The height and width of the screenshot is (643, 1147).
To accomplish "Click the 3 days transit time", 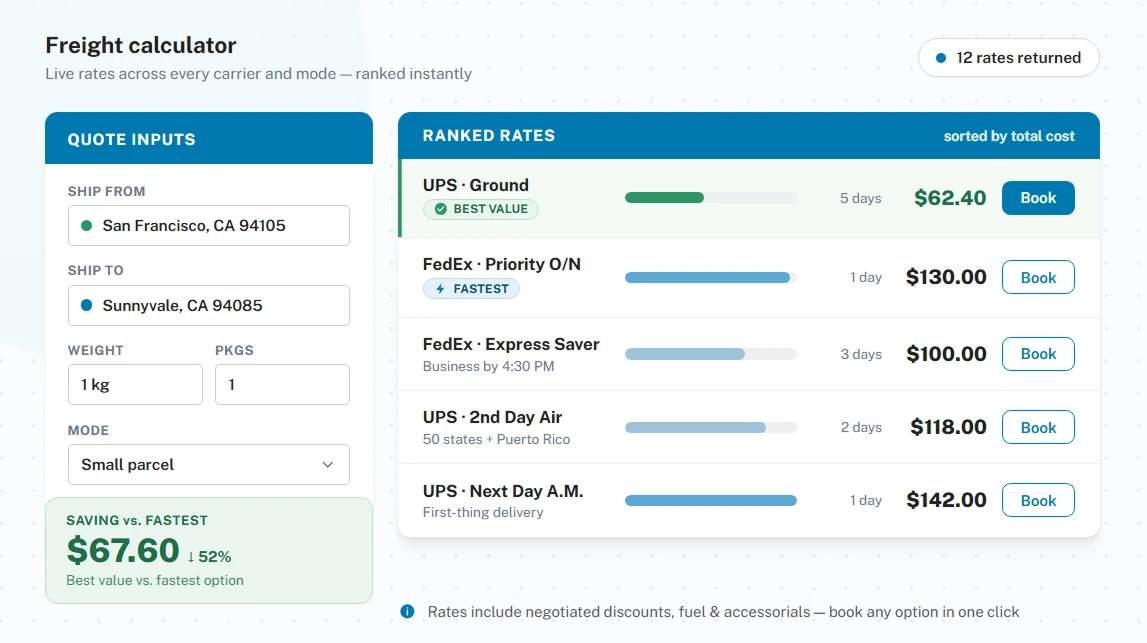I will pyautogui.click(x=860, y=354).
